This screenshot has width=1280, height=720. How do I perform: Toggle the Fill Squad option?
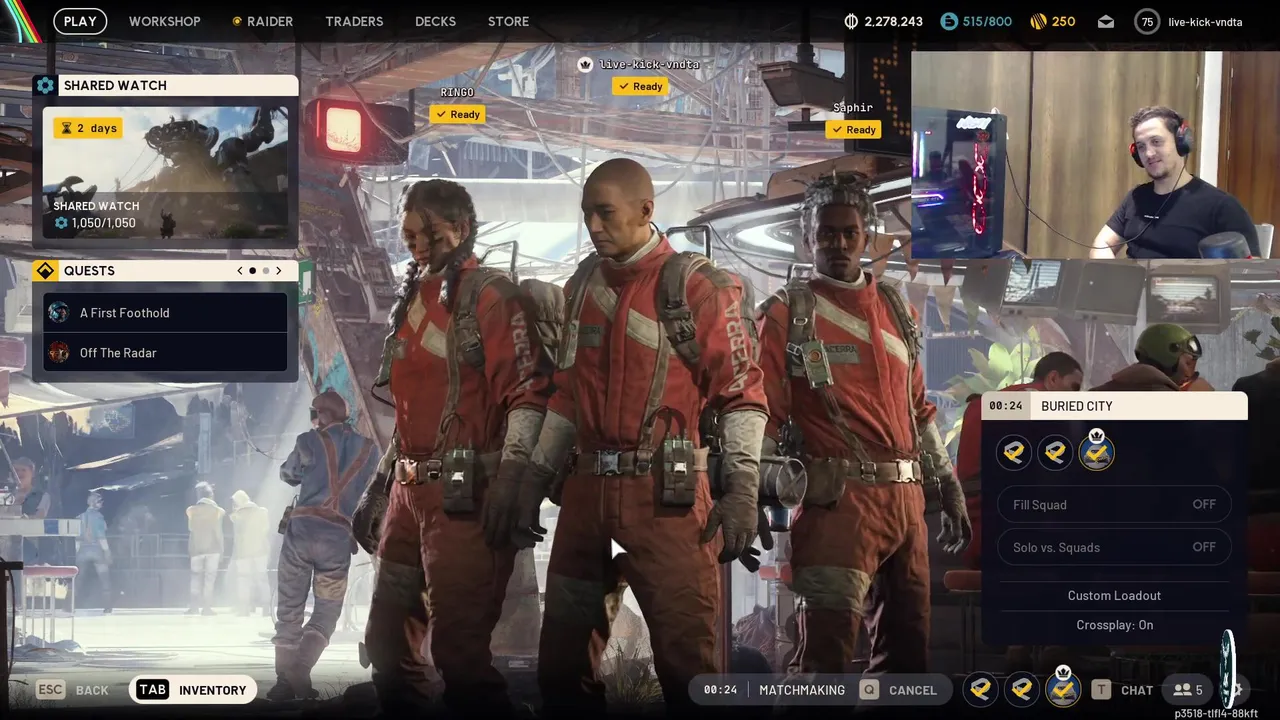click(1114, 505)
